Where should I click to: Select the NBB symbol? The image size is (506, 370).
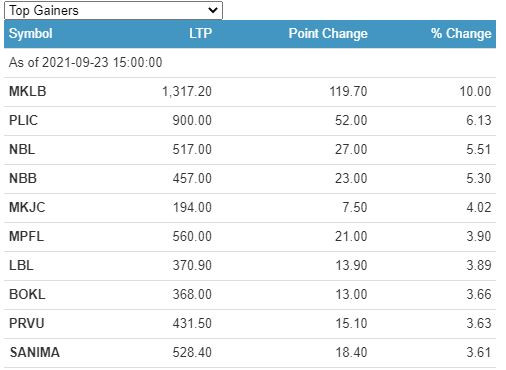pos(23,178)
